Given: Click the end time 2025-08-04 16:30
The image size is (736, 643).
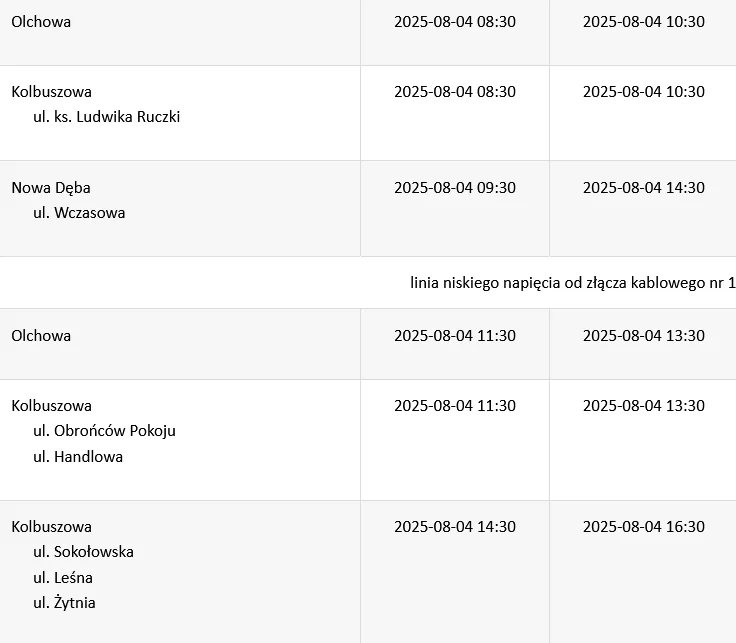Looking at the screenshot, I should tap(644, 527).
